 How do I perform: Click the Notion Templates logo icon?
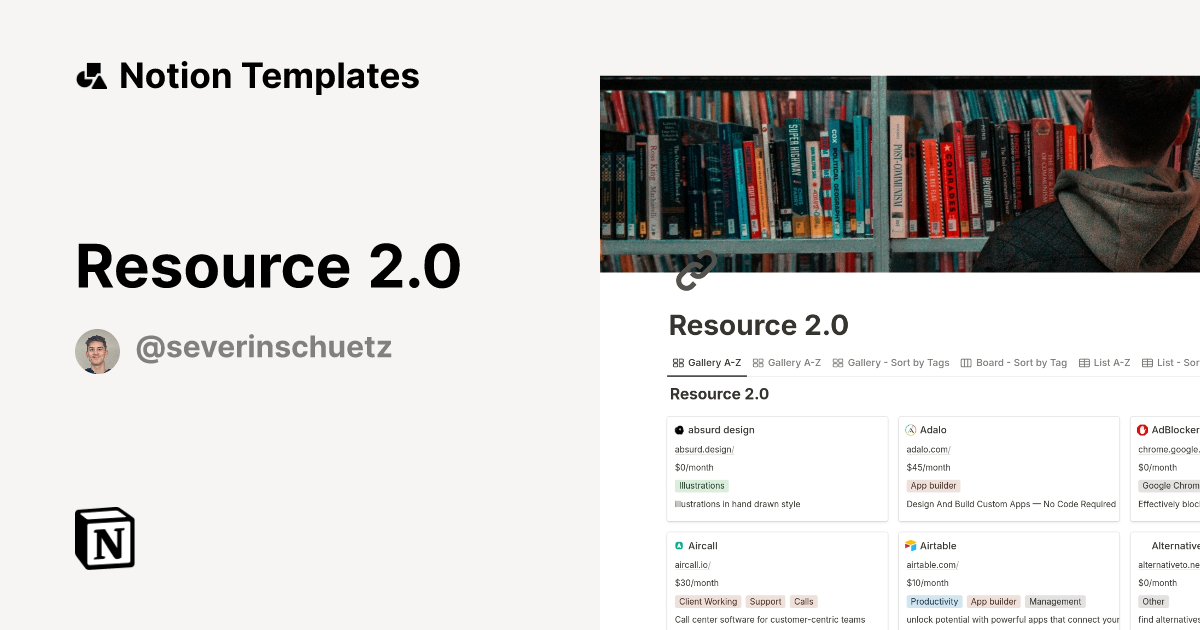click(x=91, y=75)
